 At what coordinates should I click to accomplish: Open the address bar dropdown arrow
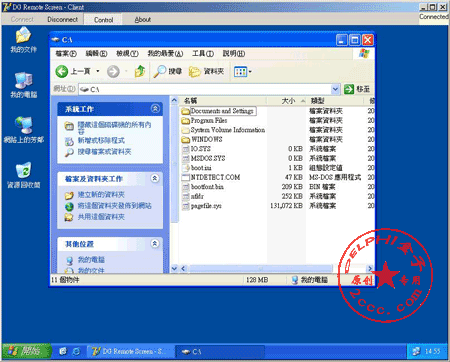click(335, 89)
